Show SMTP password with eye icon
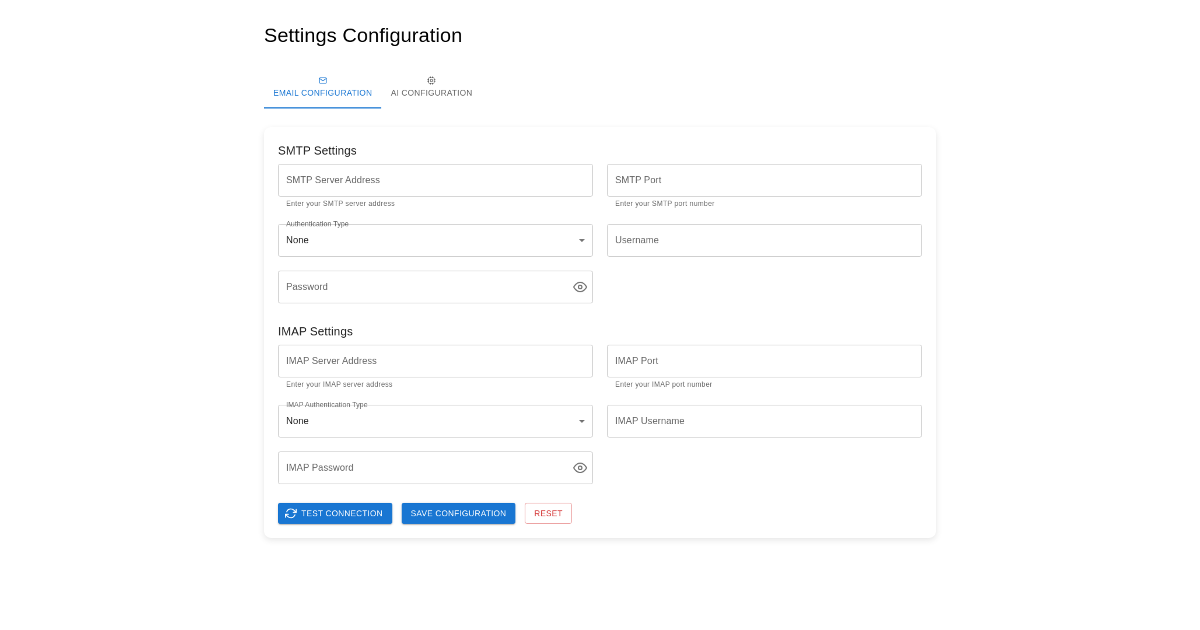The image size is (1200, 630). 580,287
